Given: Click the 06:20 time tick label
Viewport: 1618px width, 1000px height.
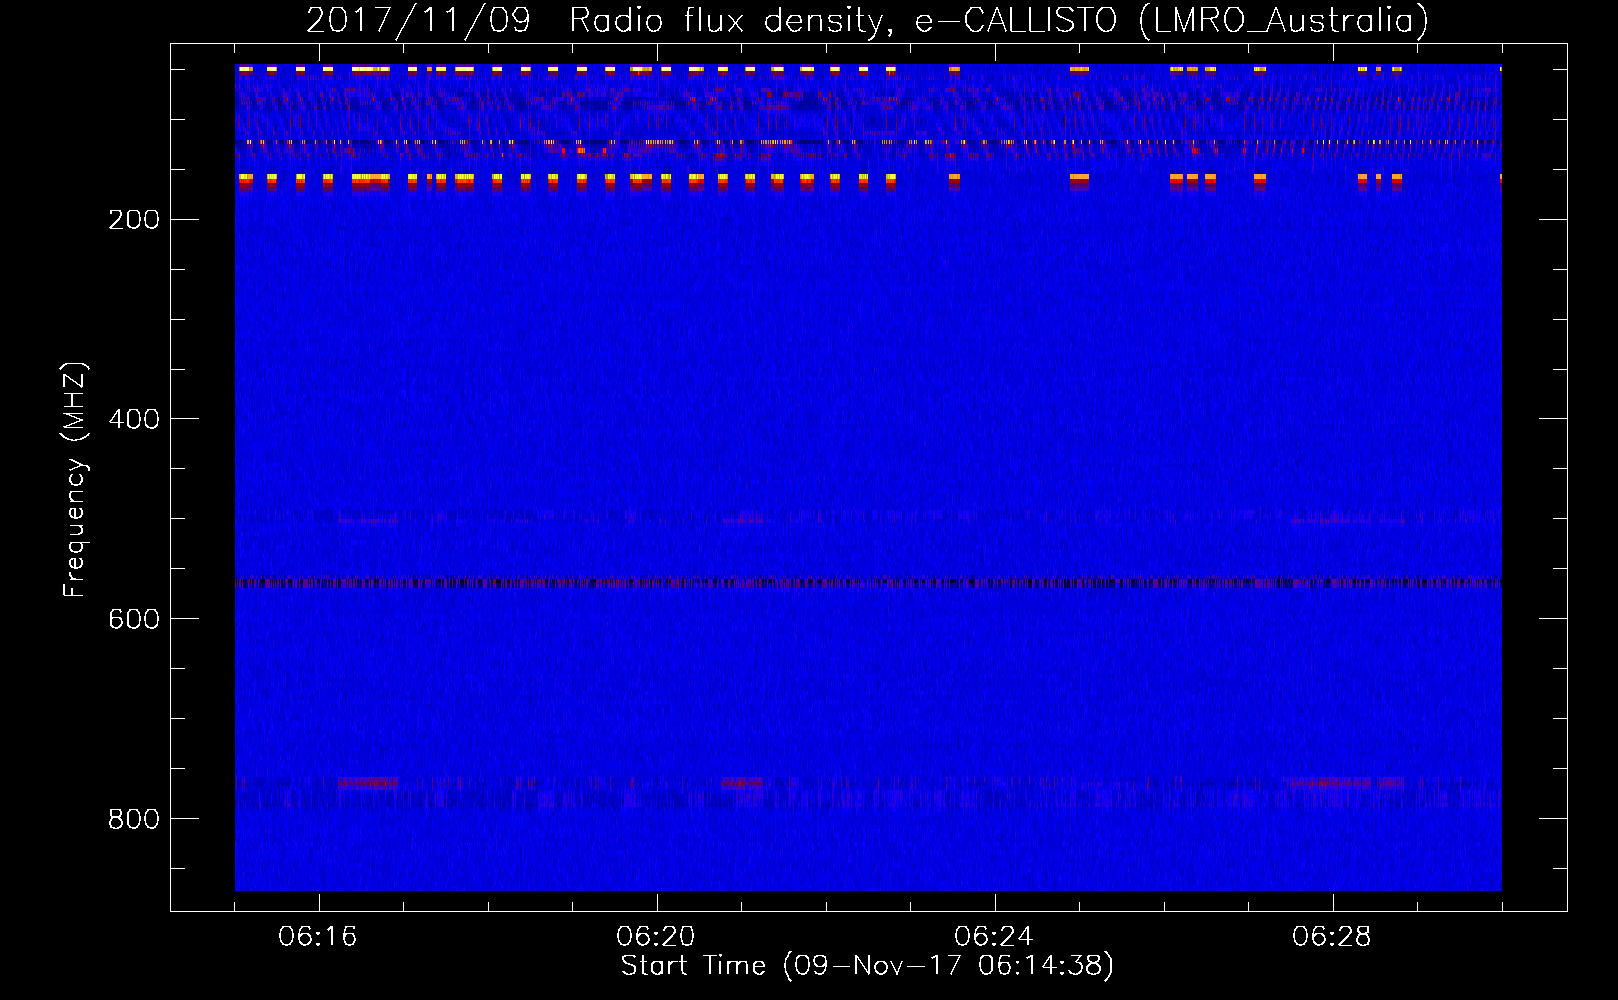Looking at the screenshot, I should coord(656,937).
